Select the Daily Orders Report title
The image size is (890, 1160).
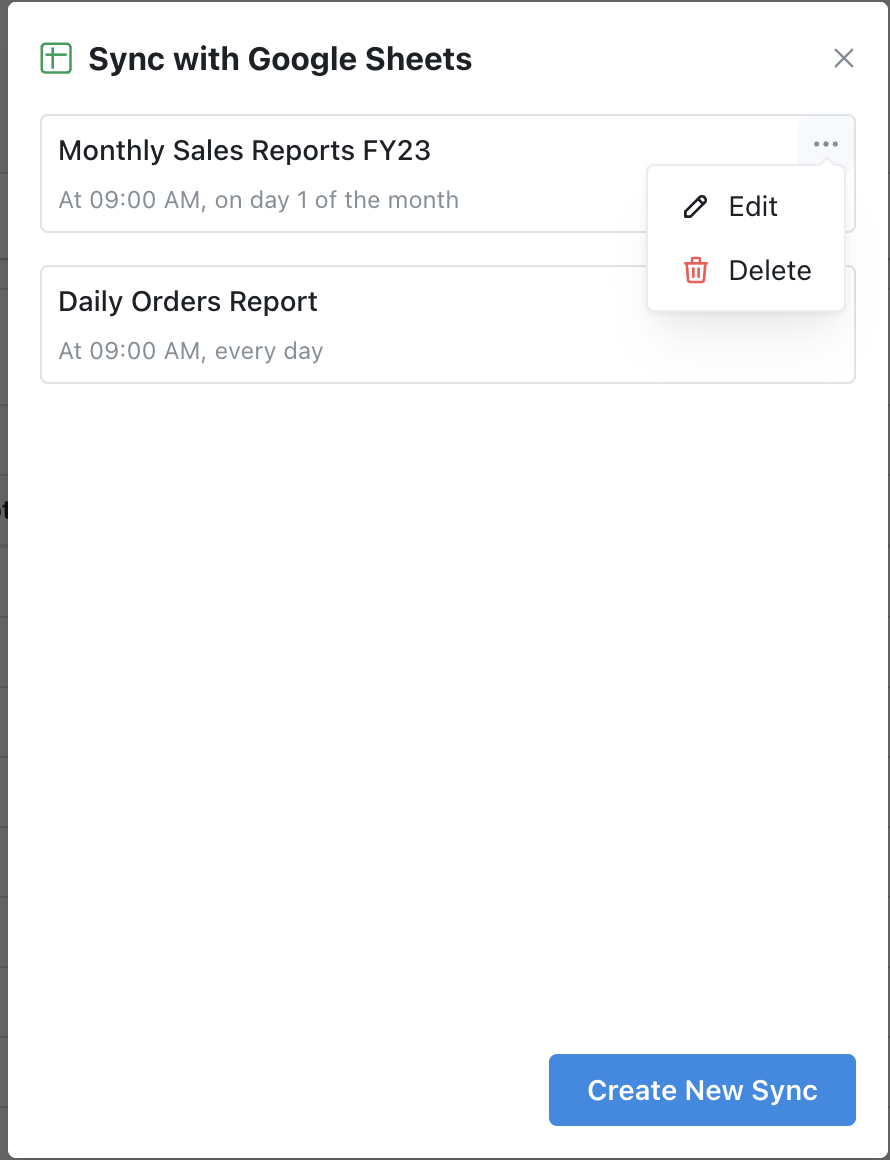(x=188, y=301)
